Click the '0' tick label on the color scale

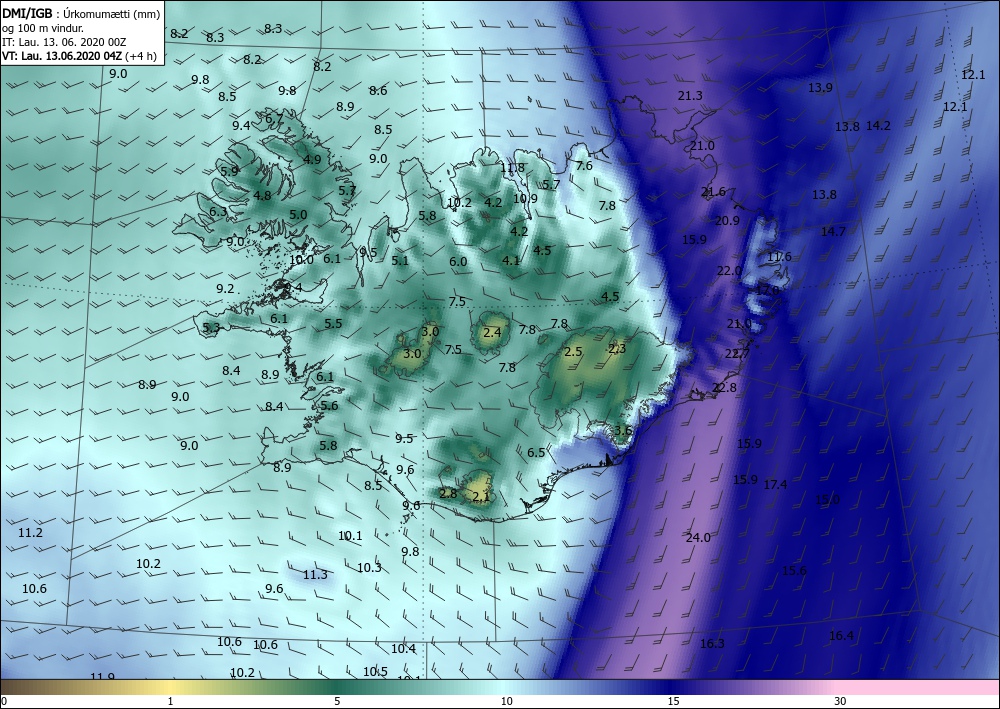pyautogui.click(x=4, y=702)
